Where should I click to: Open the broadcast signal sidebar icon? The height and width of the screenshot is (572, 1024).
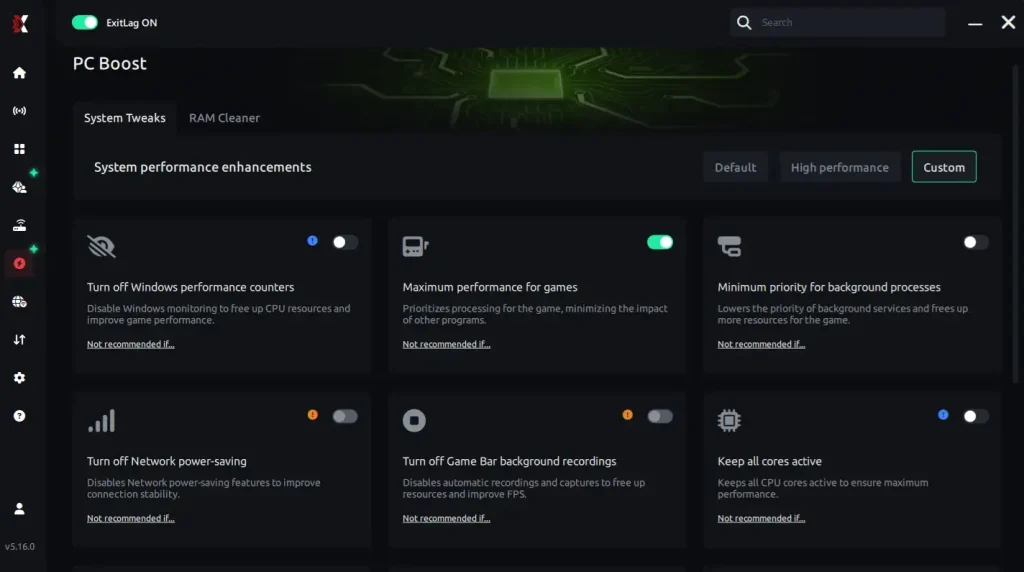pyautogui.click(x=20, y=111)
